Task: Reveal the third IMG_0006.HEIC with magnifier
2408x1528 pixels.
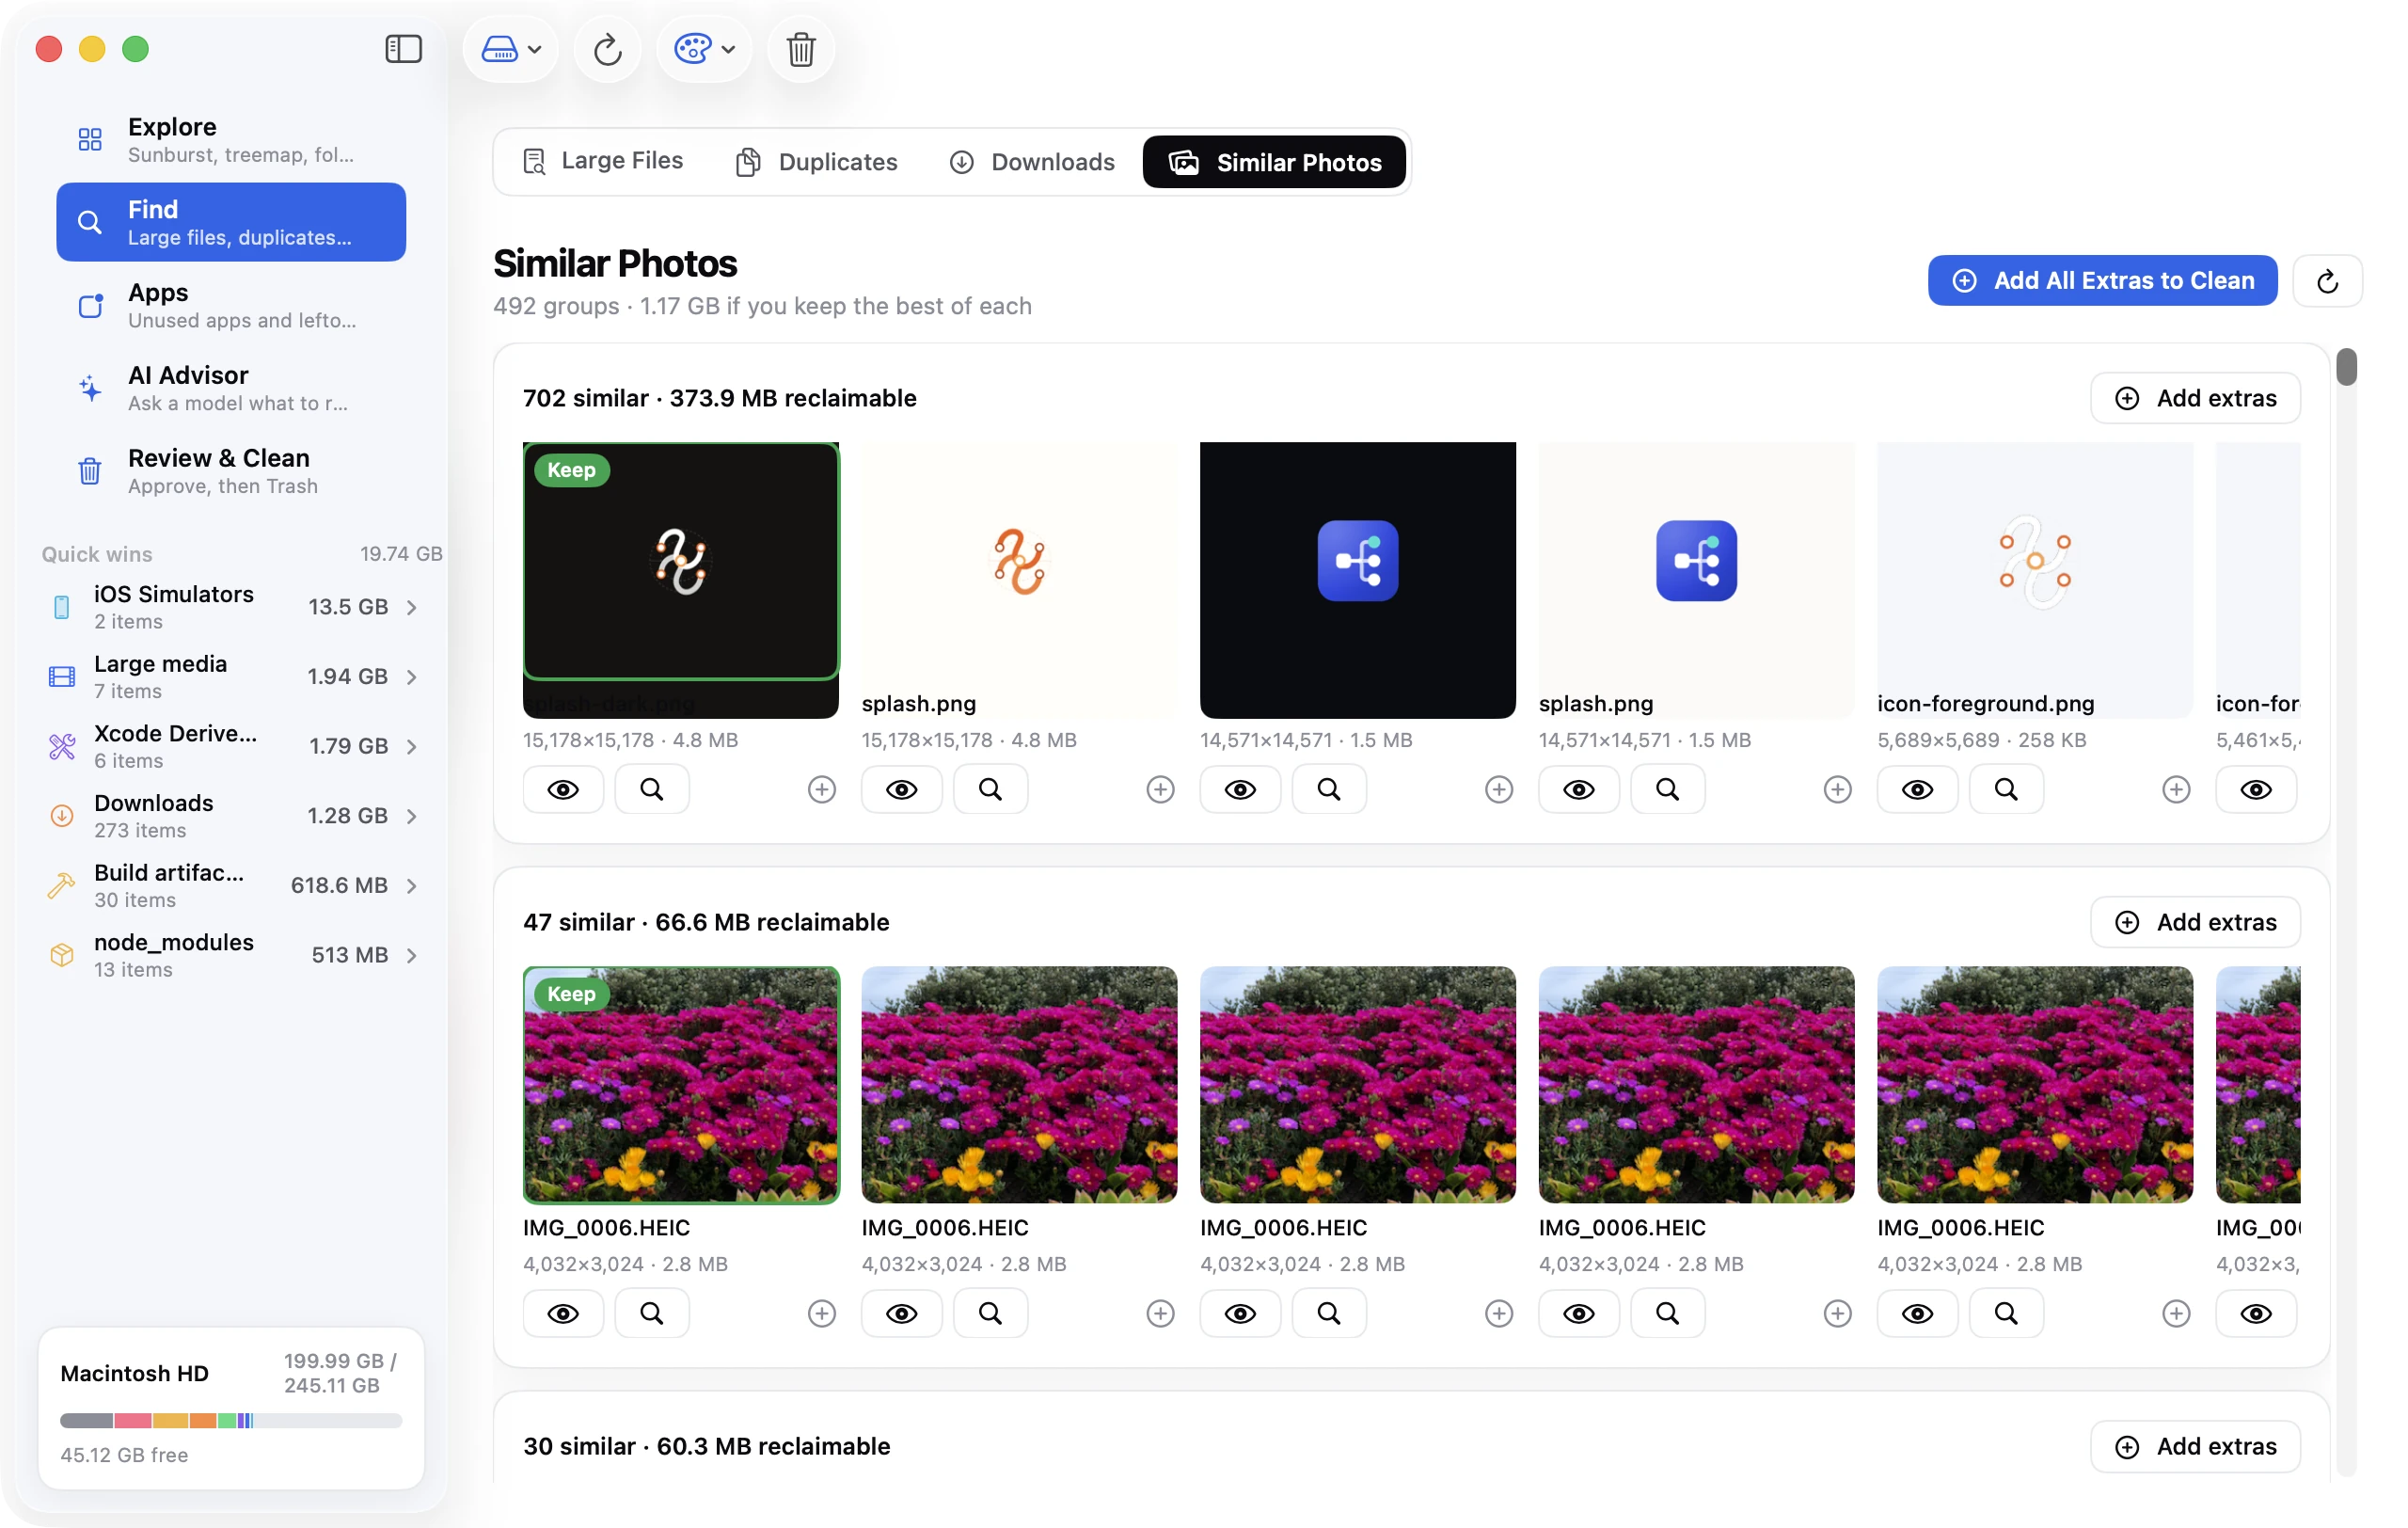Action: click(1328, 1314)
